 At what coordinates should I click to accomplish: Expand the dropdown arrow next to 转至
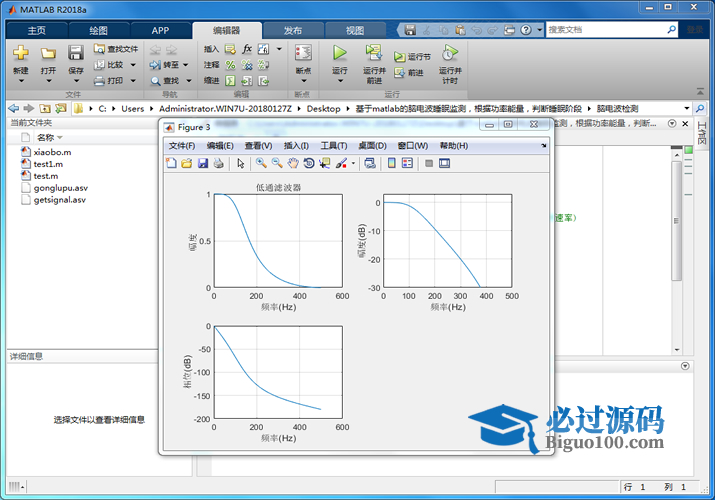(x=186, y=65)
